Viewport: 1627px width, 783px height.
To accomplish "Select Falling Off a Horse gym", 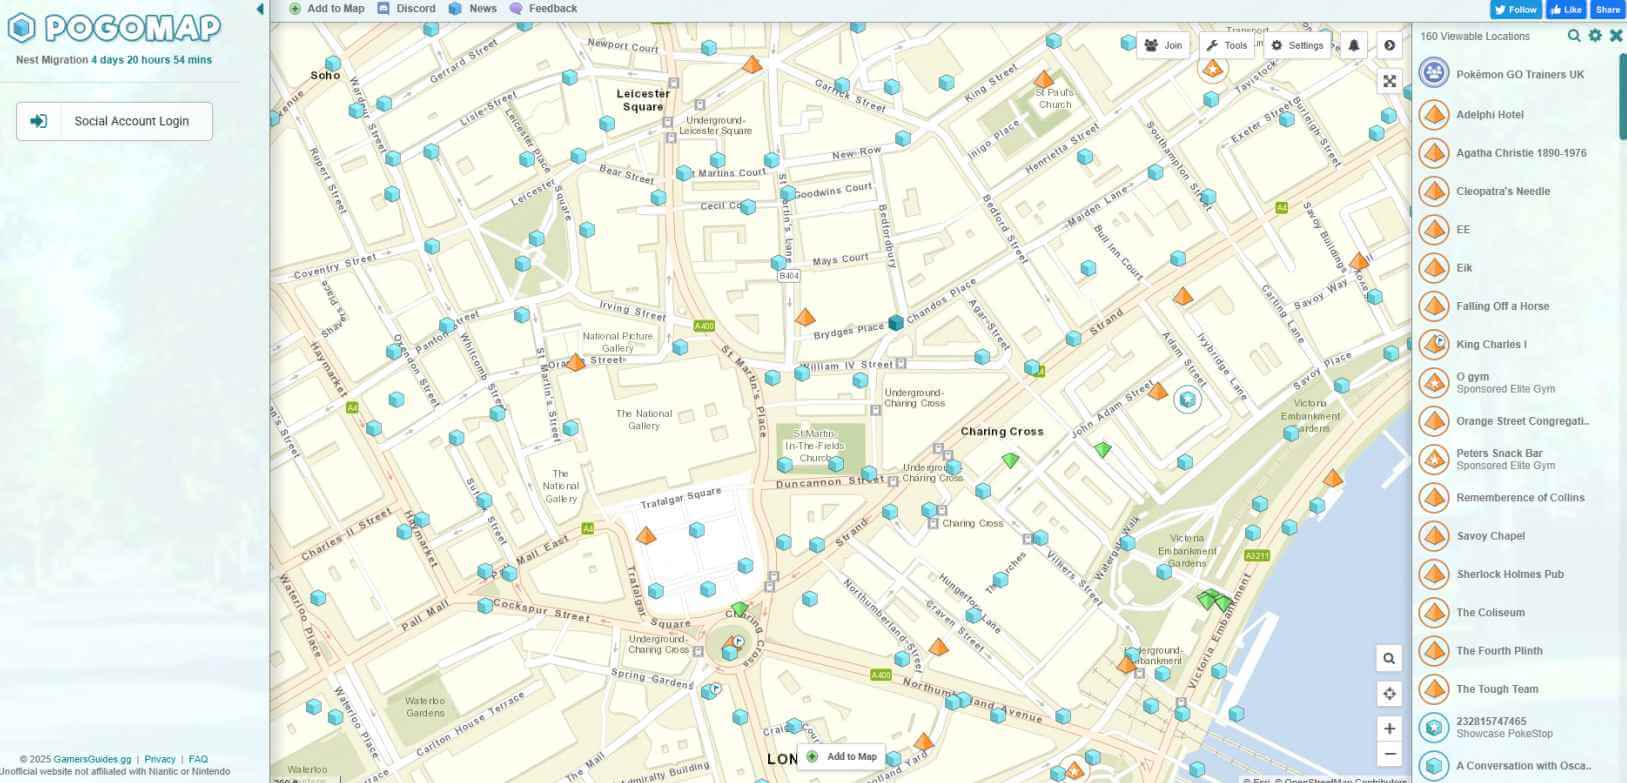I will pyautogui.click(x=1514, y=306).
